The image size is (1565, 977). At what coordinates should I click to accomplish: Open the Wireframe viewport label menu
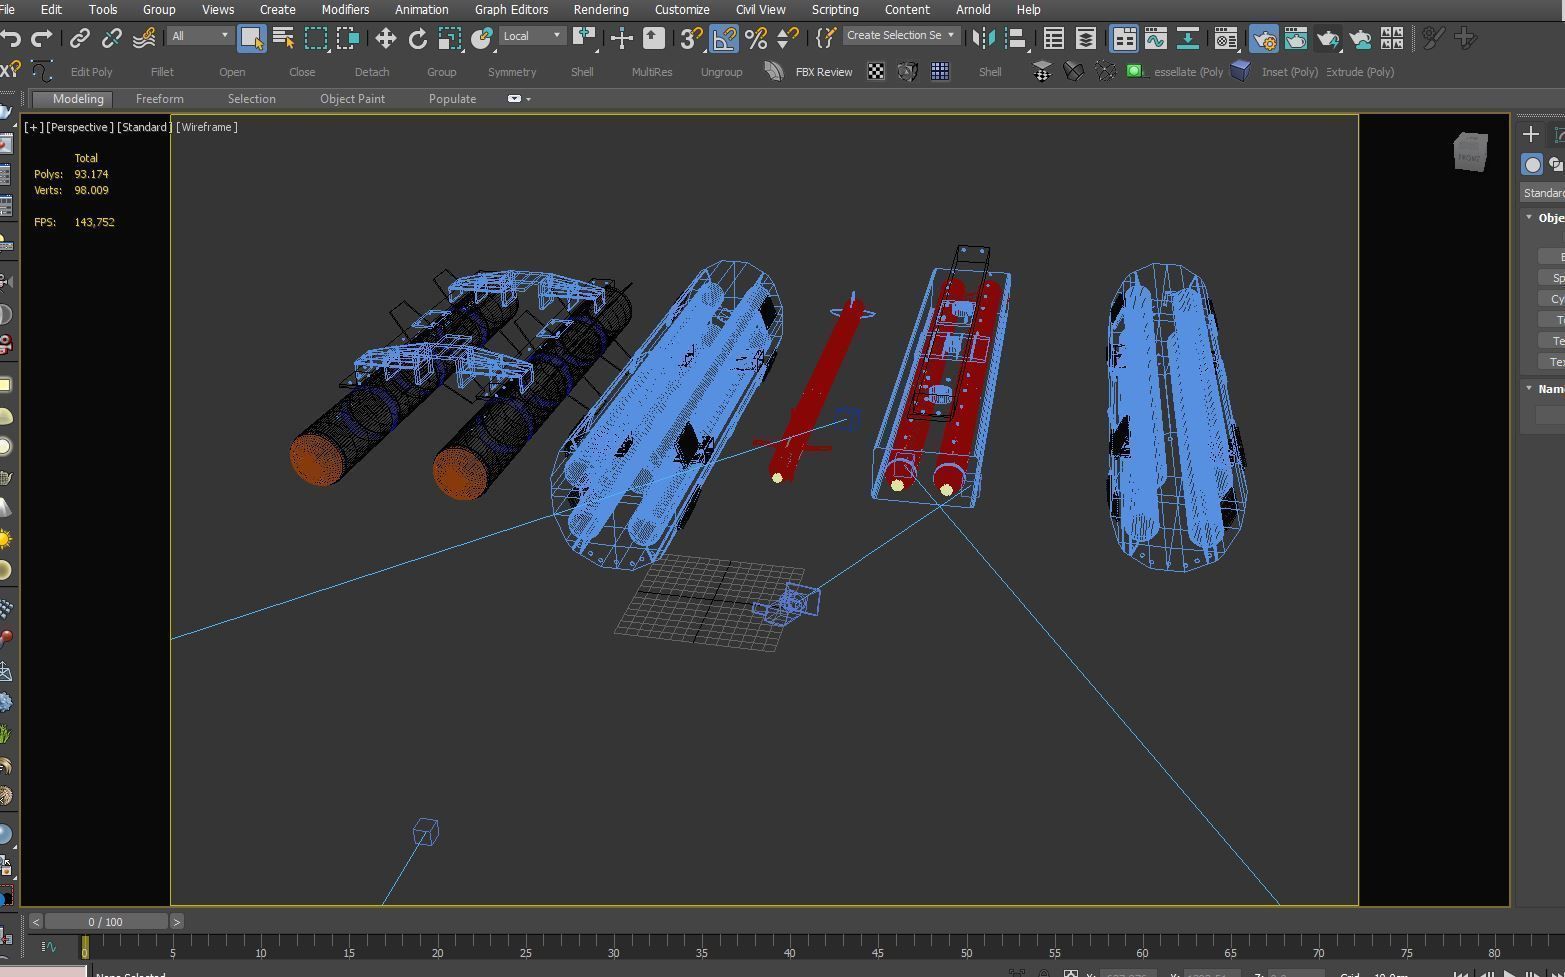207,127
